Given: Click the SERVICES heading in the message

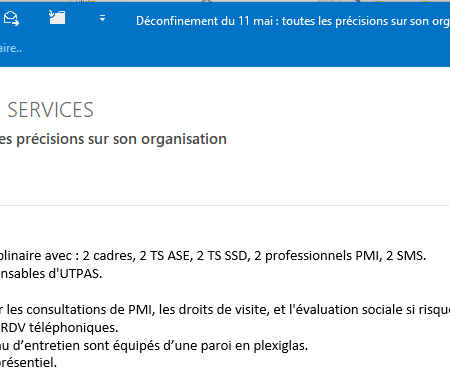Looking at the screenshot, I should (x=50, y=110).
